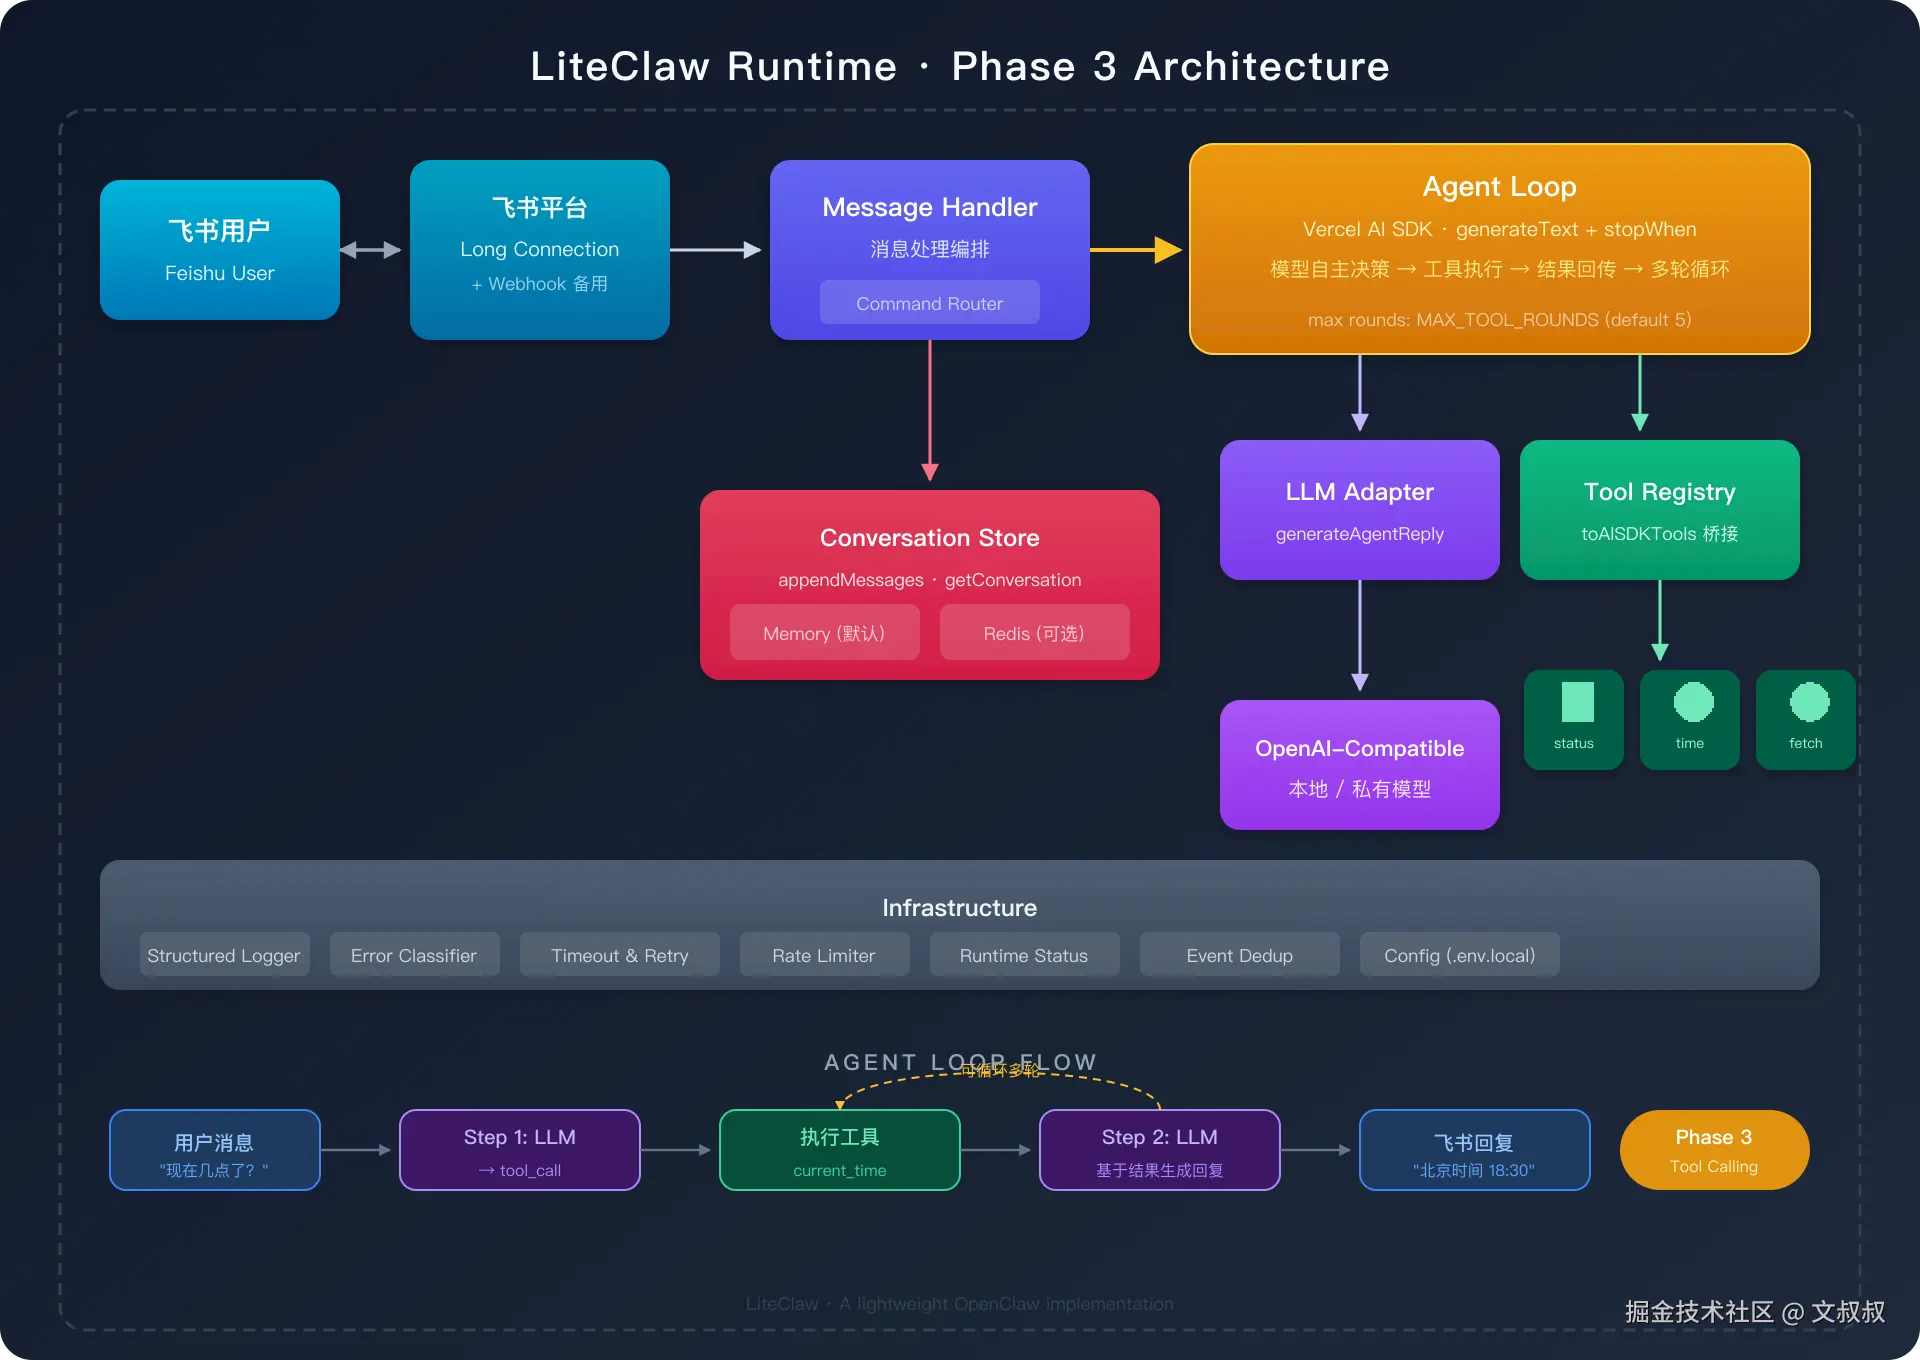1920x1360 pixels.
Task: Click the Tool Registry block
Action: (x=1659, y=510)
